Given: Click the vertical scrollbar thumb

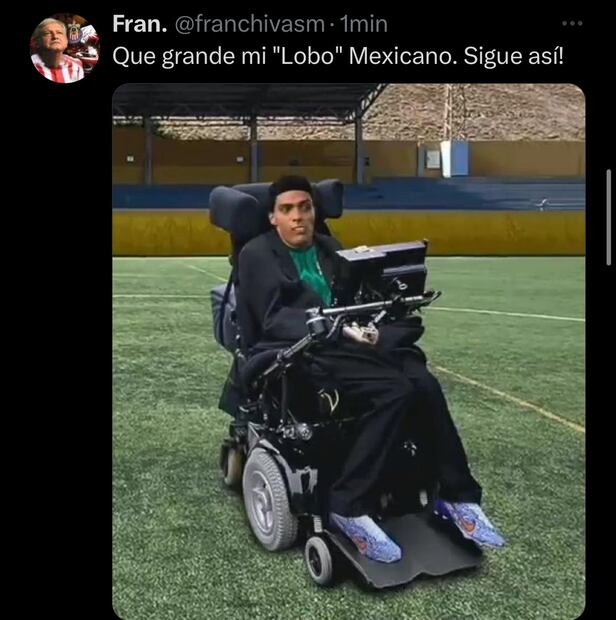Looking at the screenshot, I should [x=608, y=217].
